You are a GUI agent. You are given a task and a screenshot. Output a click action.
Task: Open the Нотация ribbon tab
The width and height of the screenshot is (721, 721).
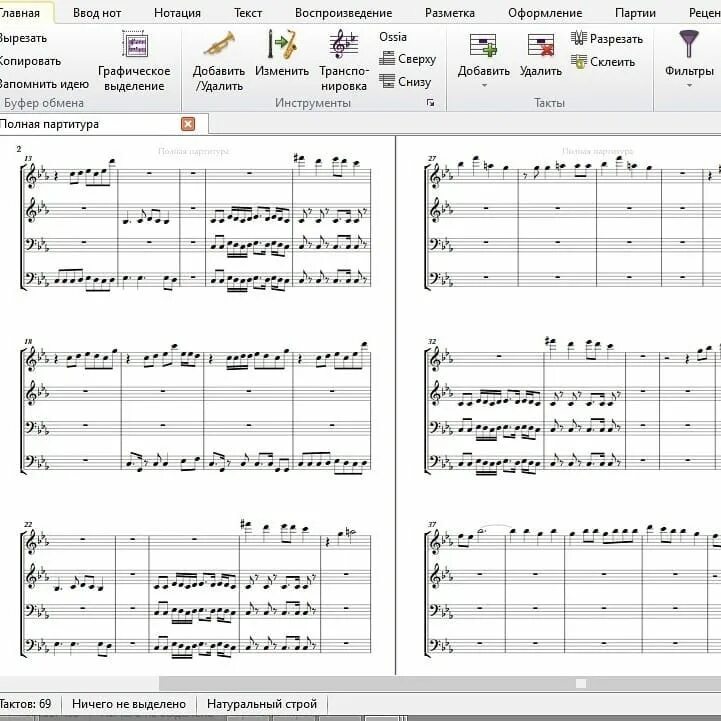[177, 13]
